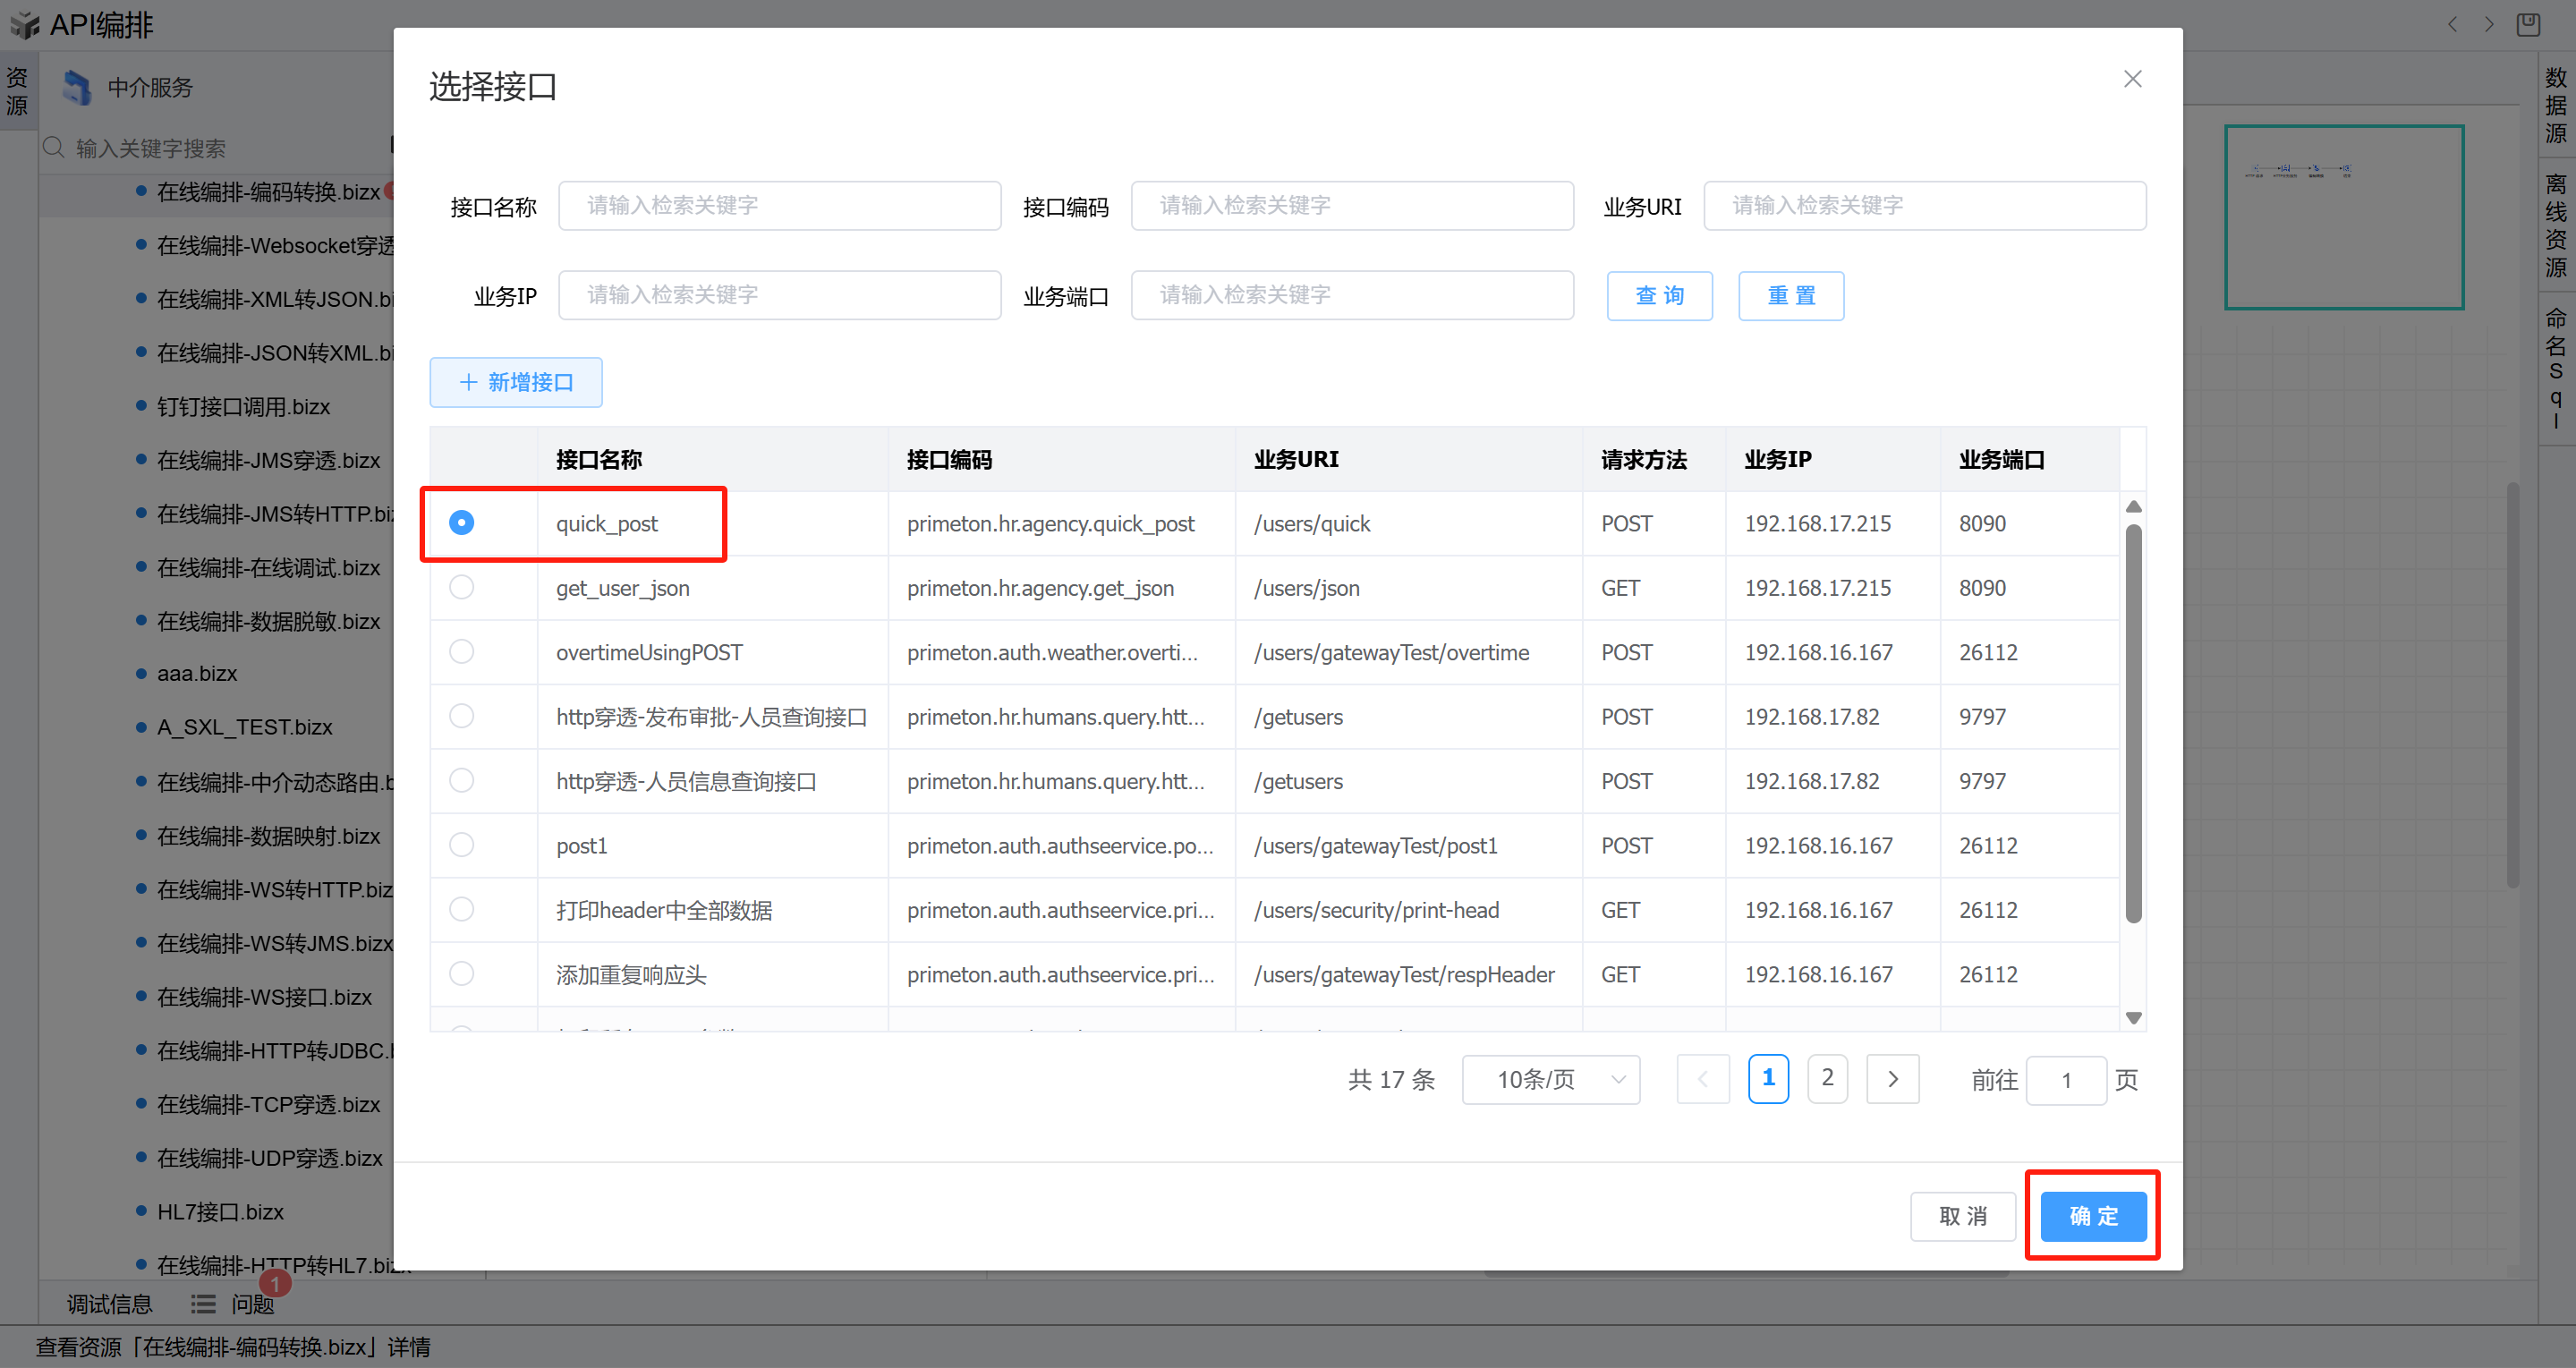Select the post1 interface radio button
This screenshot has width=2576, height=1368.
pos(461,845)
